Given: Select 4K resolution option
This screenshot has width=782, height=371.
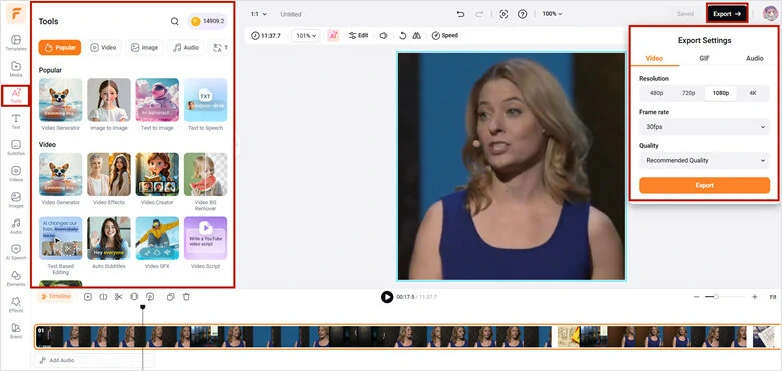Looking at the screenshot, I should pos(753,93).
